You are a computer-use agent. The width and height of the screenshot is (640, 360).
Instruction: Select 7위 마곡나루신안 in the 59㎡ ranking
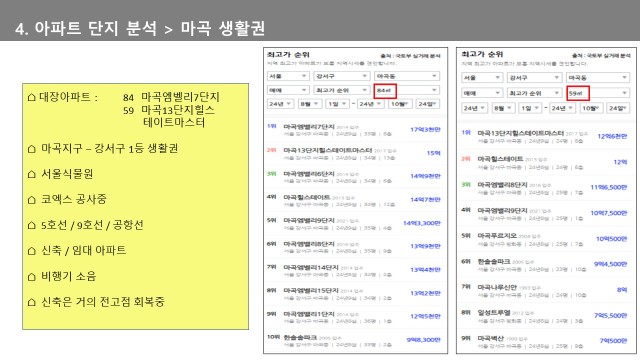(544, 290)
